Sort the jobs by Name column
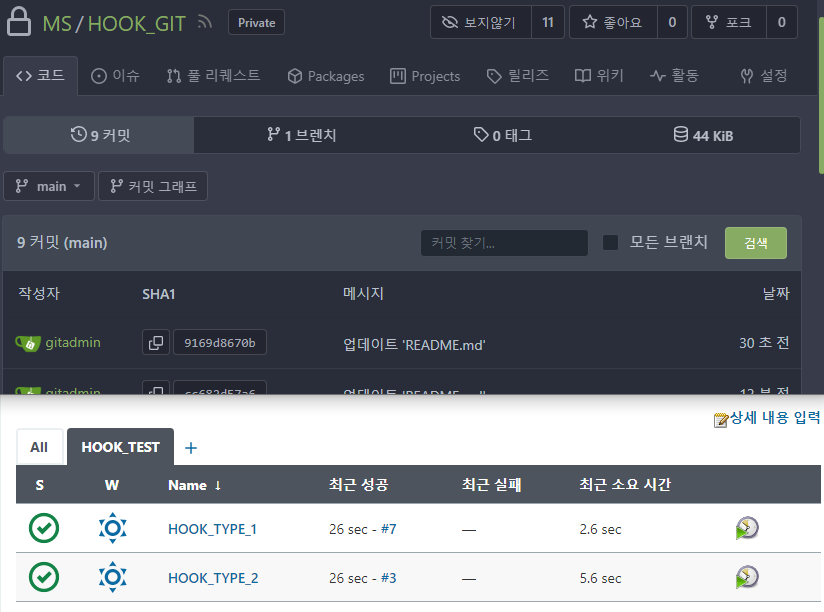 coord(194,485)
